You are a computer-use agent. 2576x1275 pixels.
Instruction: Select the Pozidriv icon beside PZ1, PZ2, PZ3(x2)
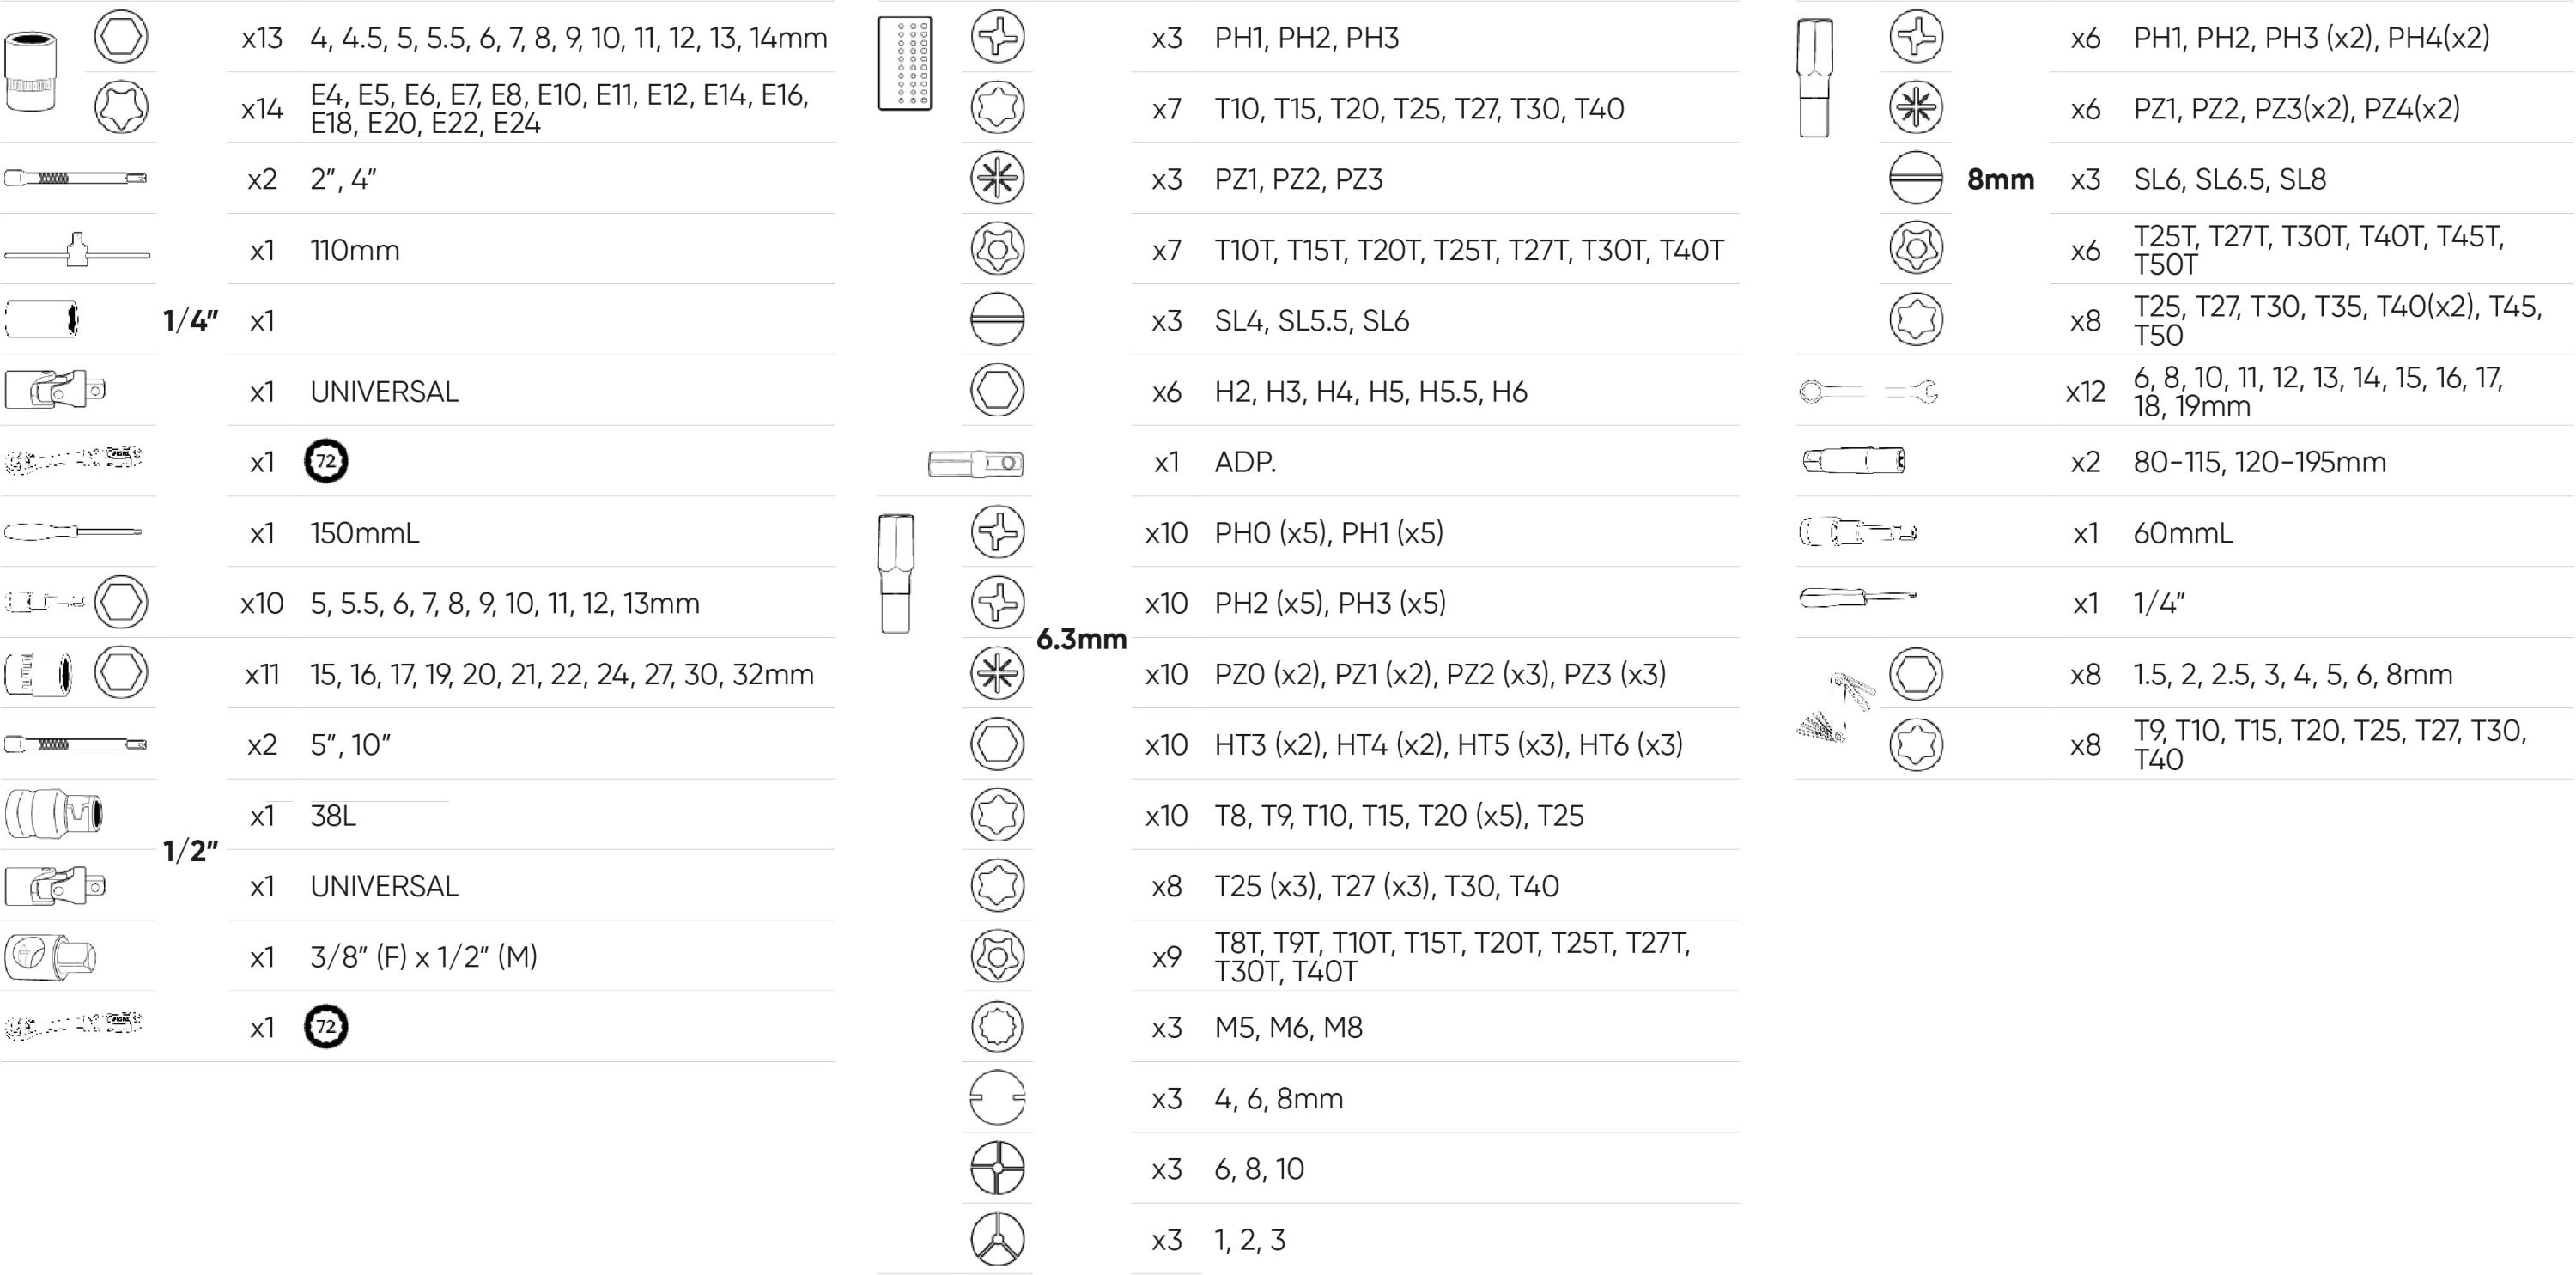1916,108
